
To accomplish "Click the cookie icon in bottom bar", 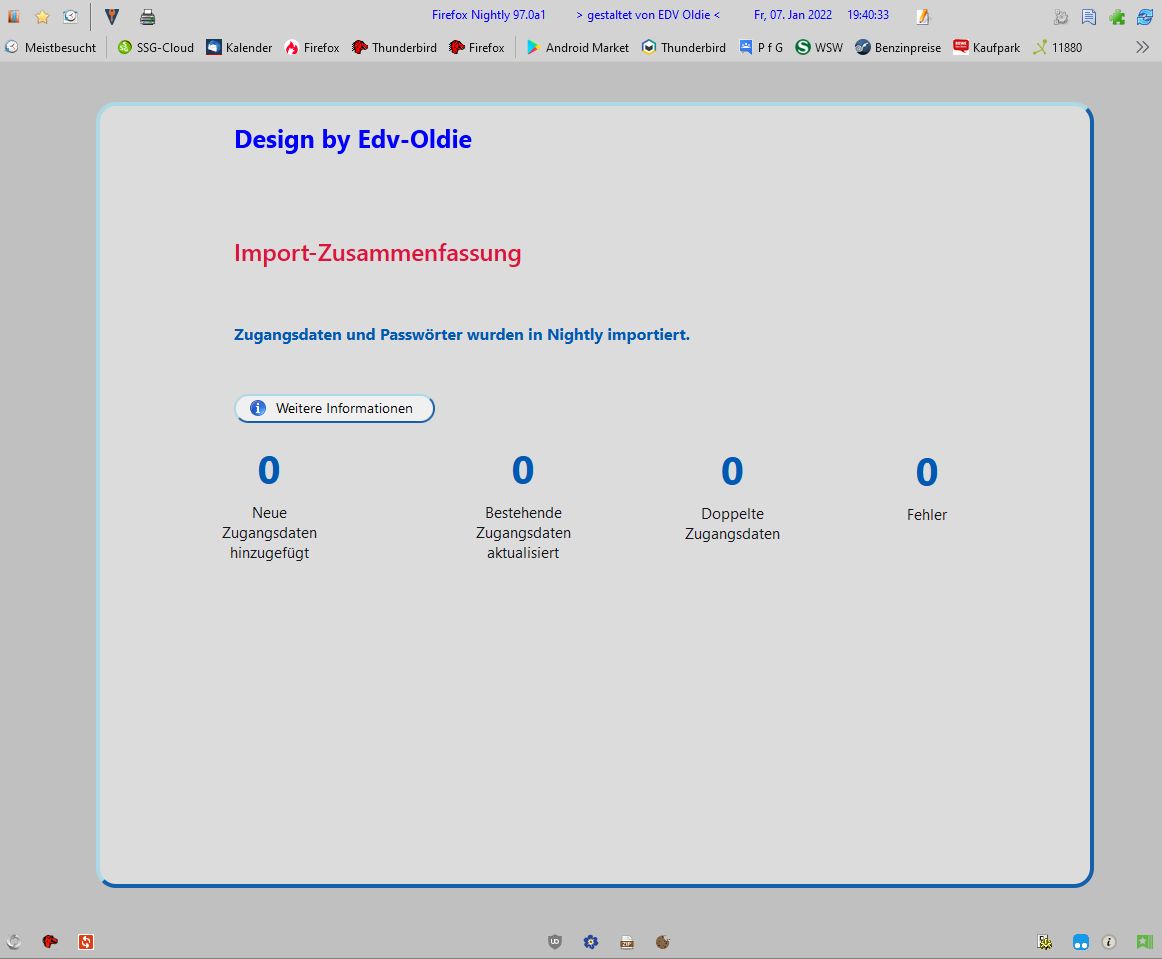I will tap(663, 942).
